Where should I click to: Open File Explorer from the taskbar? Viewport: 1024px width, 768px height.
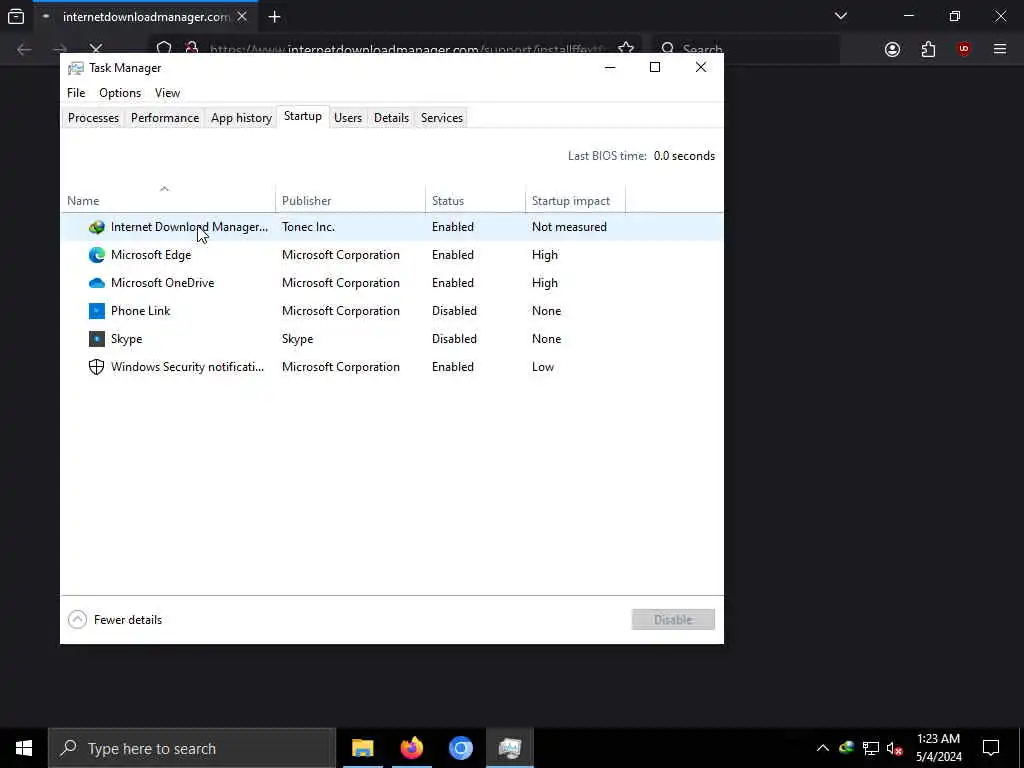coord(362,748)
